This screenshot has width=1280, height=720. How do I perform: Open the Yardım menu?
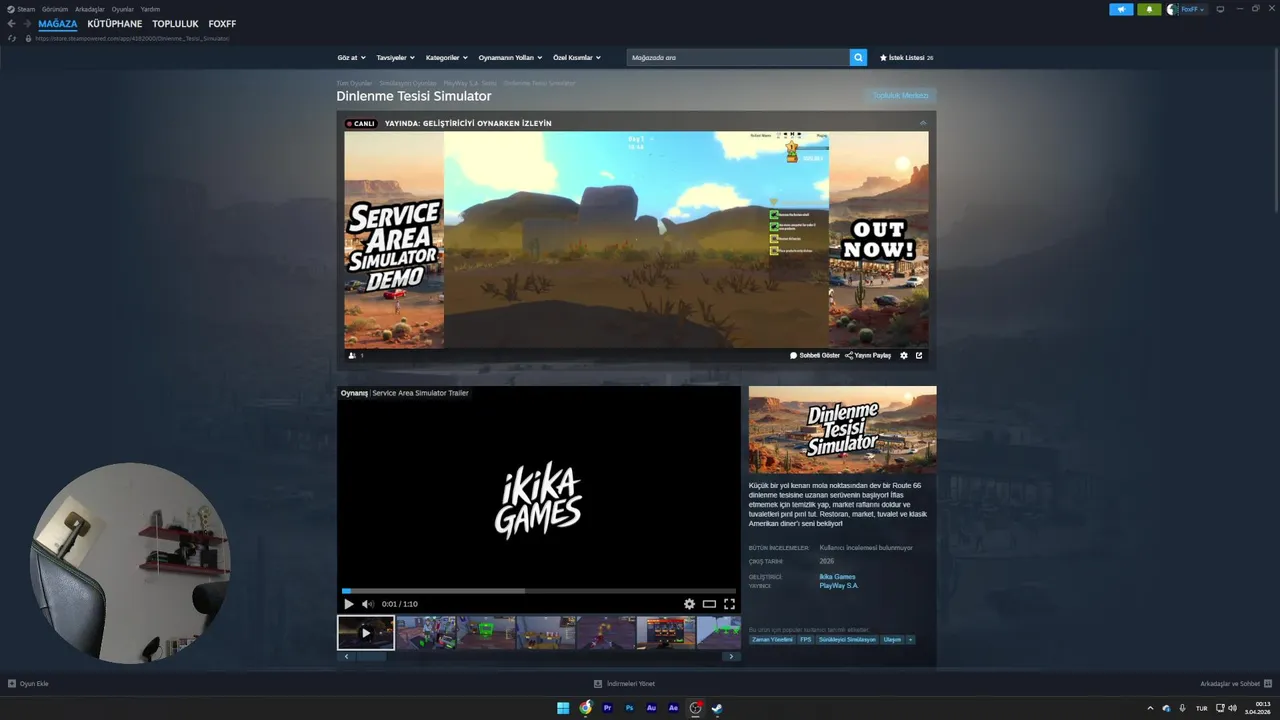click(x=150, y=9)
